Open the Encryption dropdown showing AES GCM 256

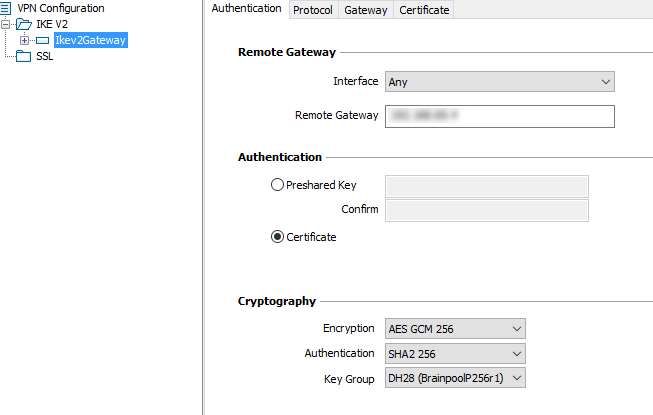(x=454, y=328)
